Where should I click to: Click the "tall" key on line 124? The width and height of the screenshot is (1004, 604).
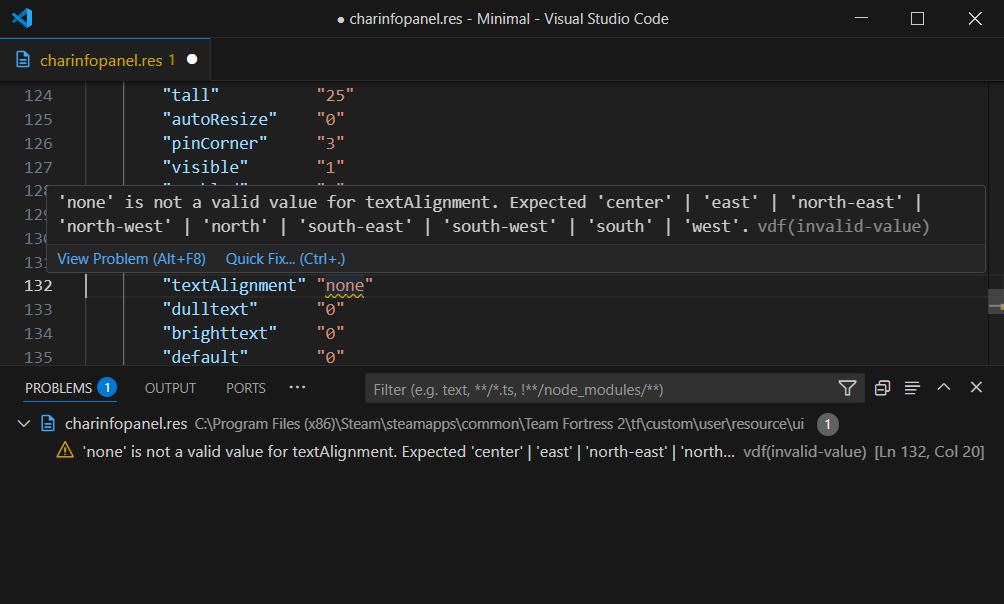coord(190,95)
